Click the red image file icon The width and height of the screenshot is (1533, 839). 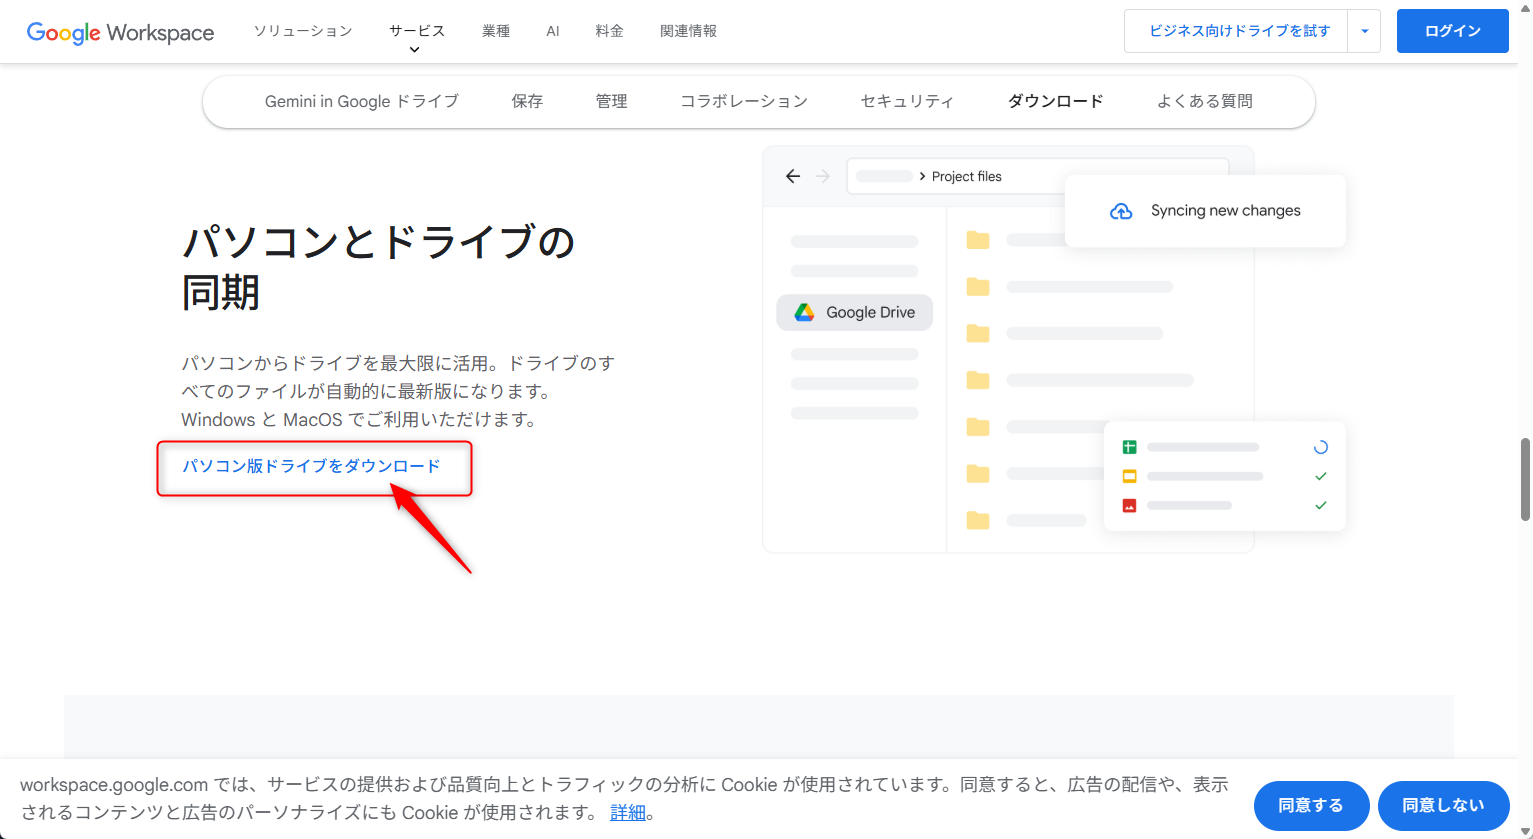click(1129, 505)
